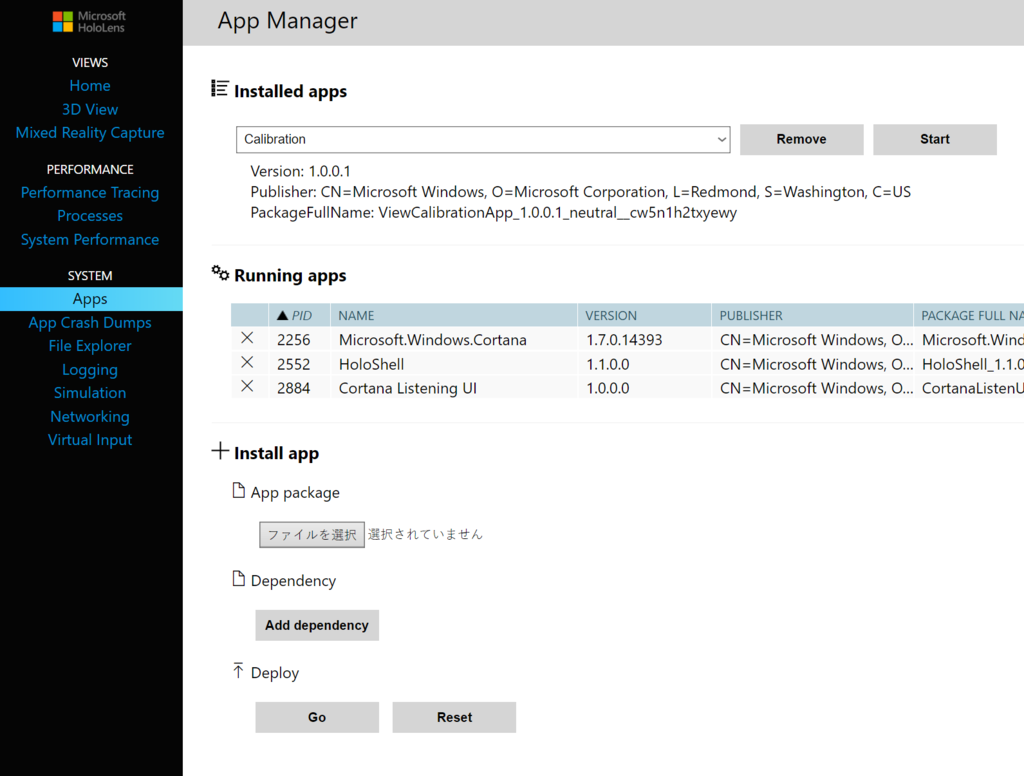Open the Simulation page
1024x776 pixels.
tap(90, 393)
